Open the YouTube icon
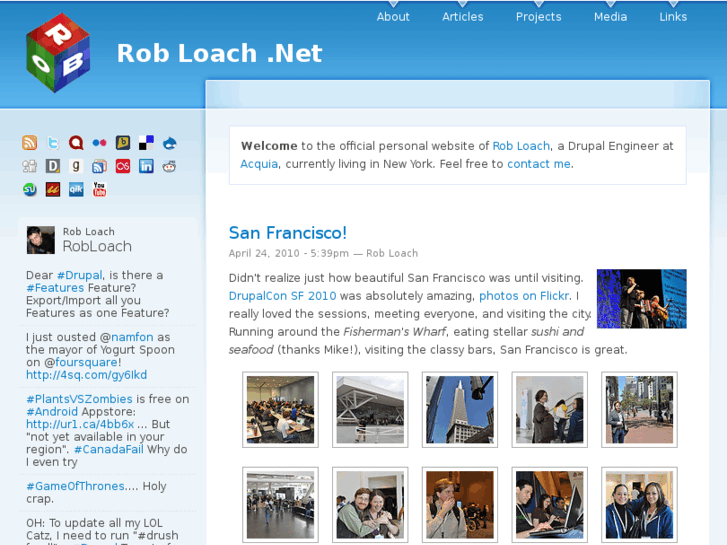The image size is (727, 545). [99, 189]
